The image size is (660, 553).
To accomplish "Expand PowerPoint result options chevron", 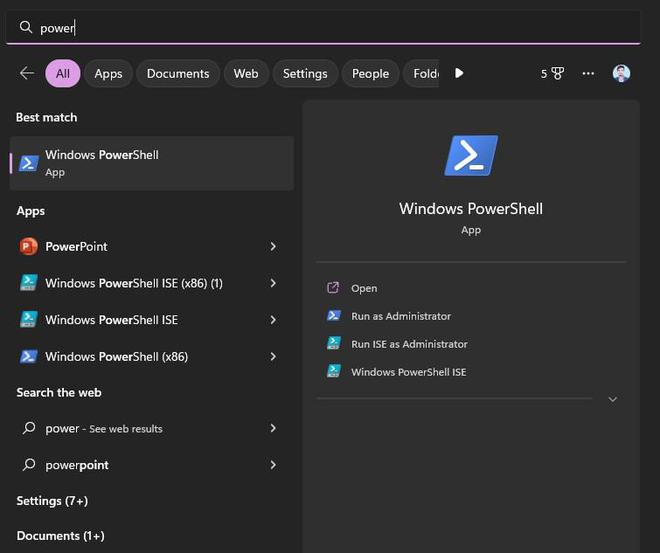I will pos(273,246).
